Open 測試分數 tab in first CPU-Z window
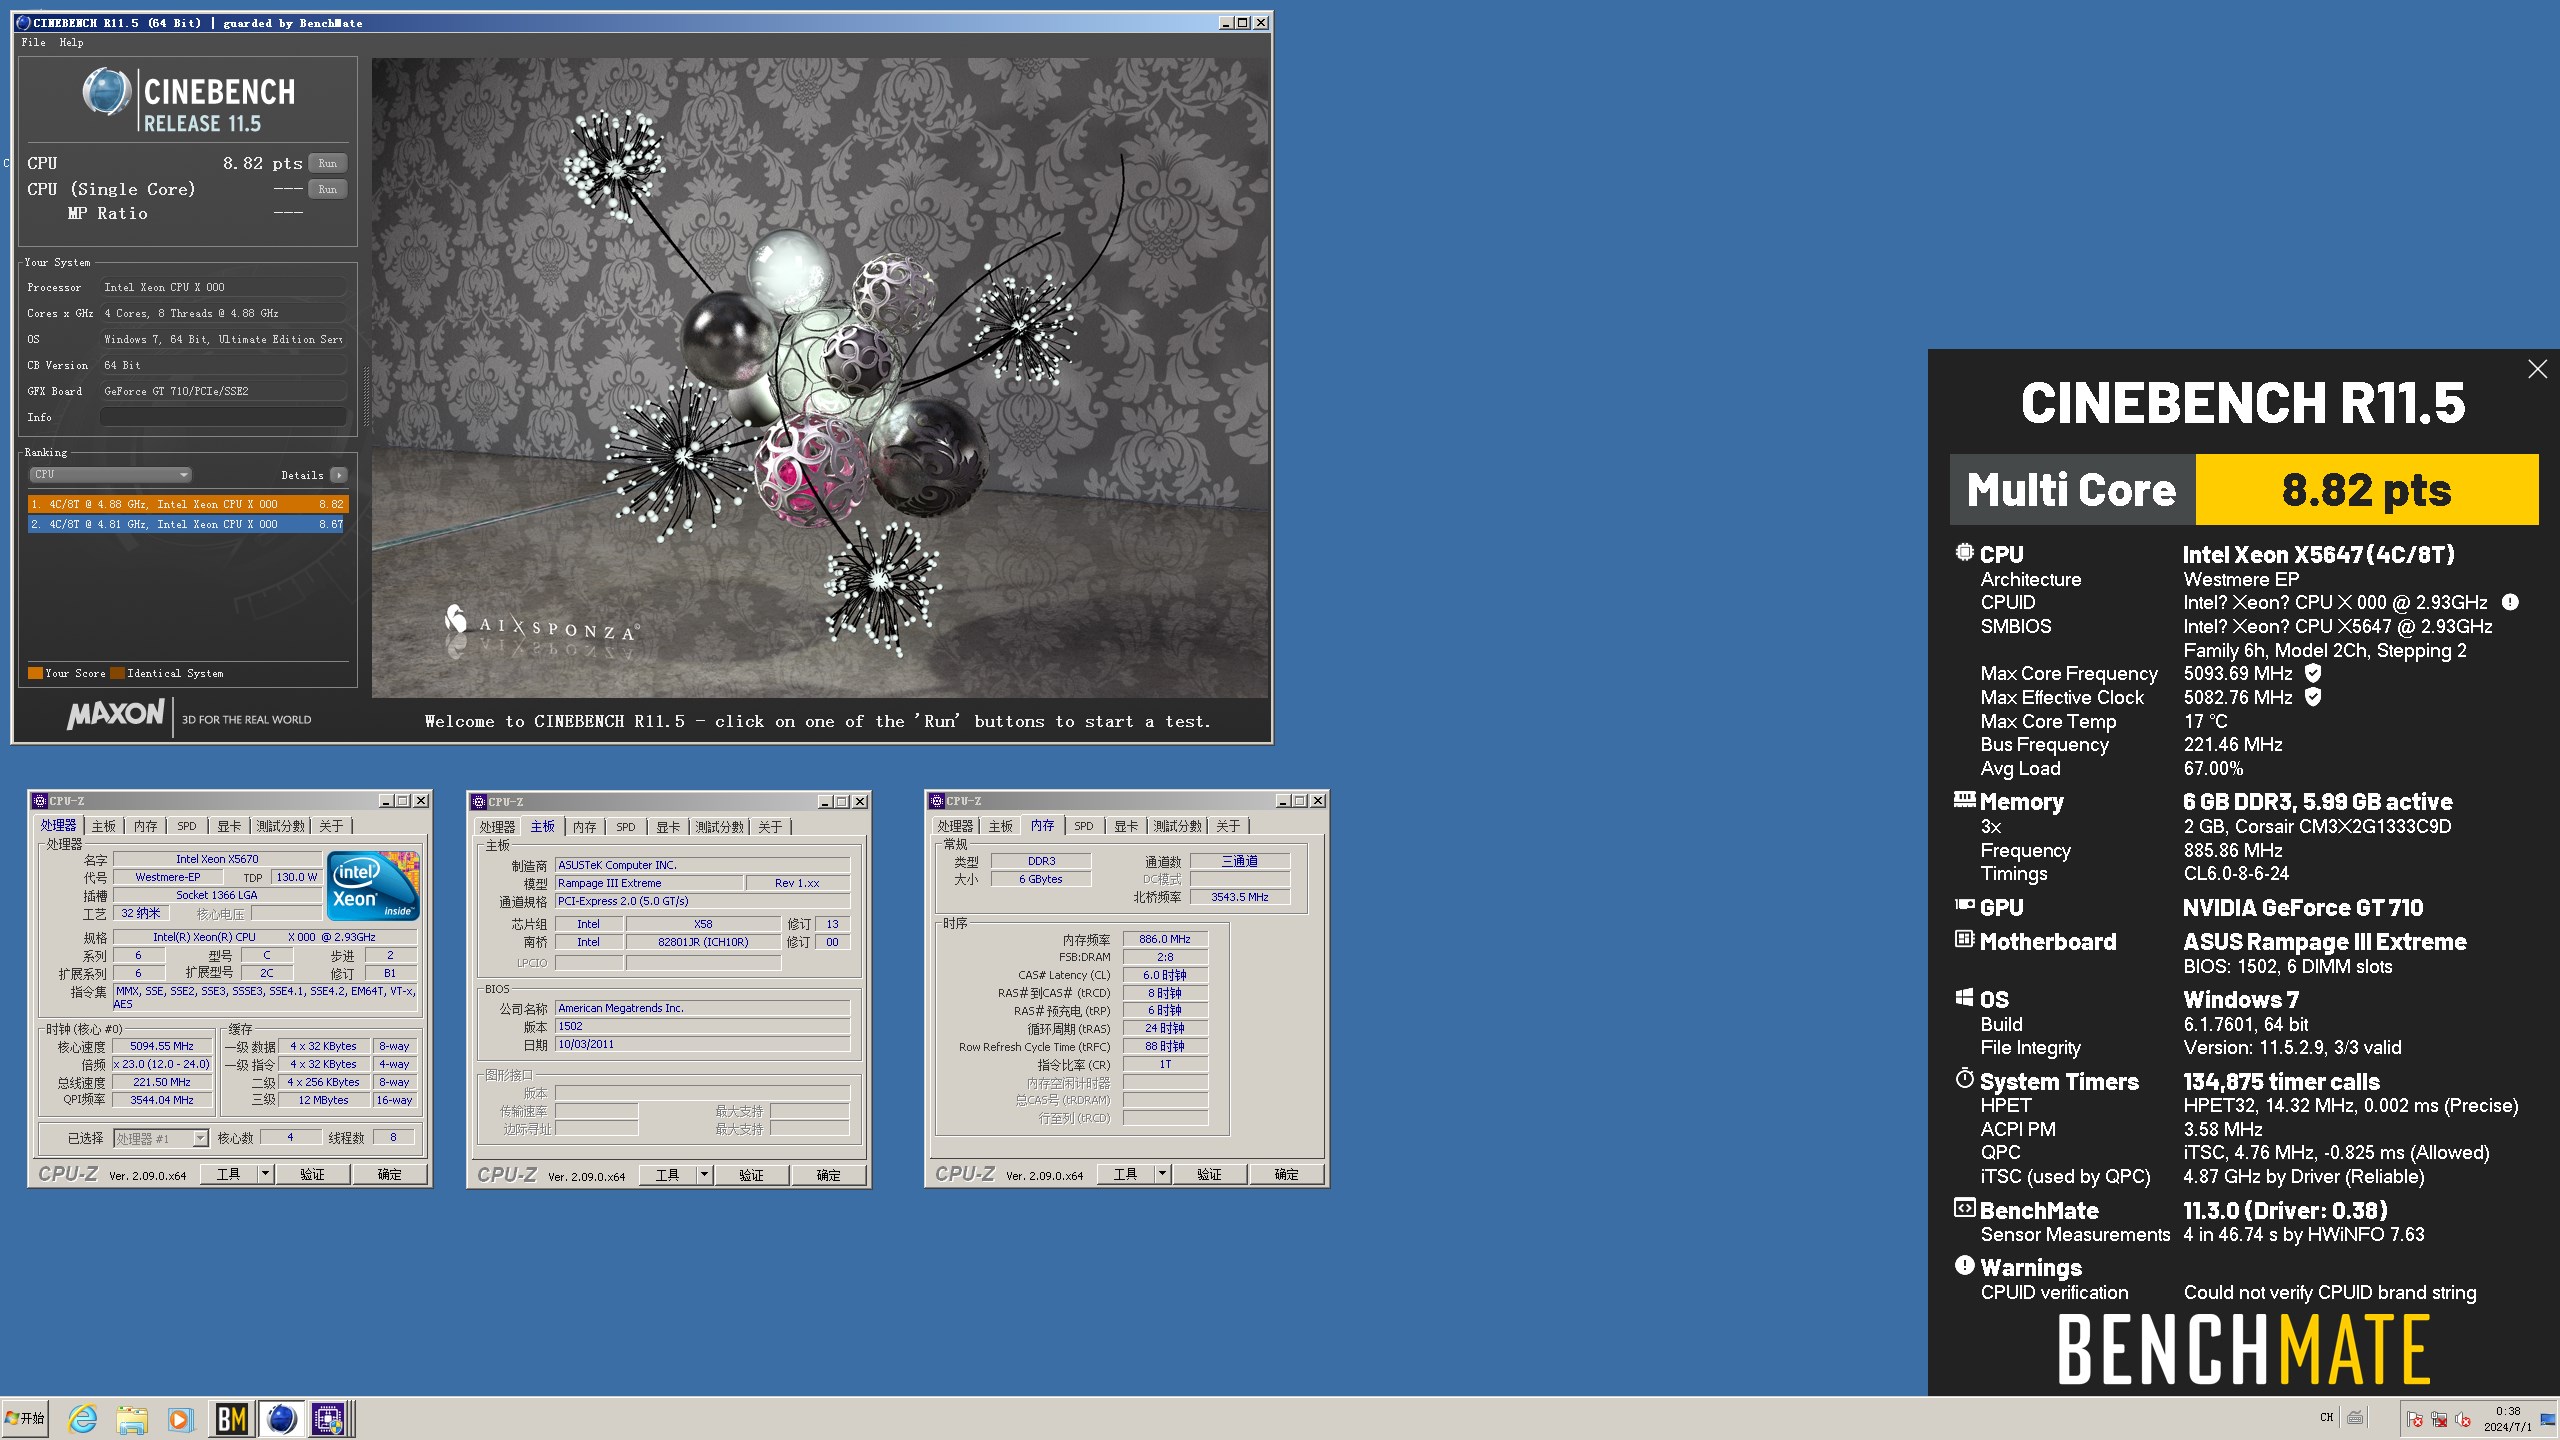The image size is (2560, 1440). pyautogui.click(x=280, y=826)
